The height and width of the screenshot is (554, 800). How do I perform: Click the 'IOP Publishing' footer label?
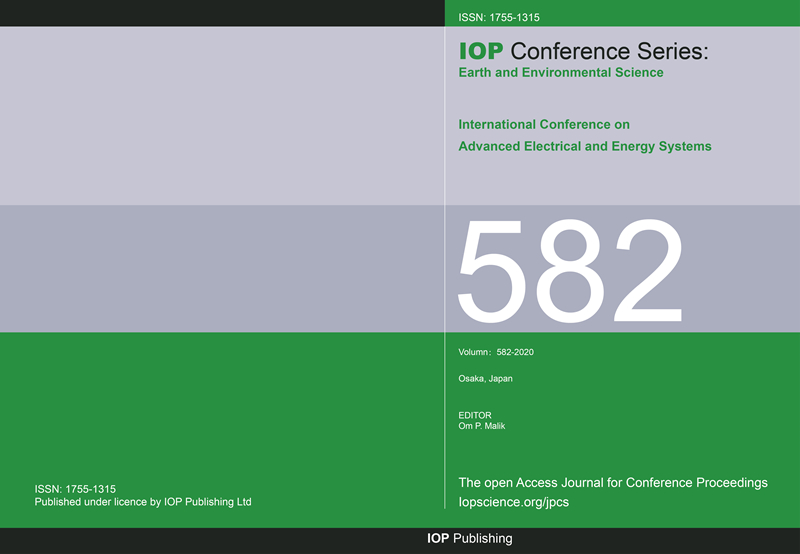pos(469,539)
